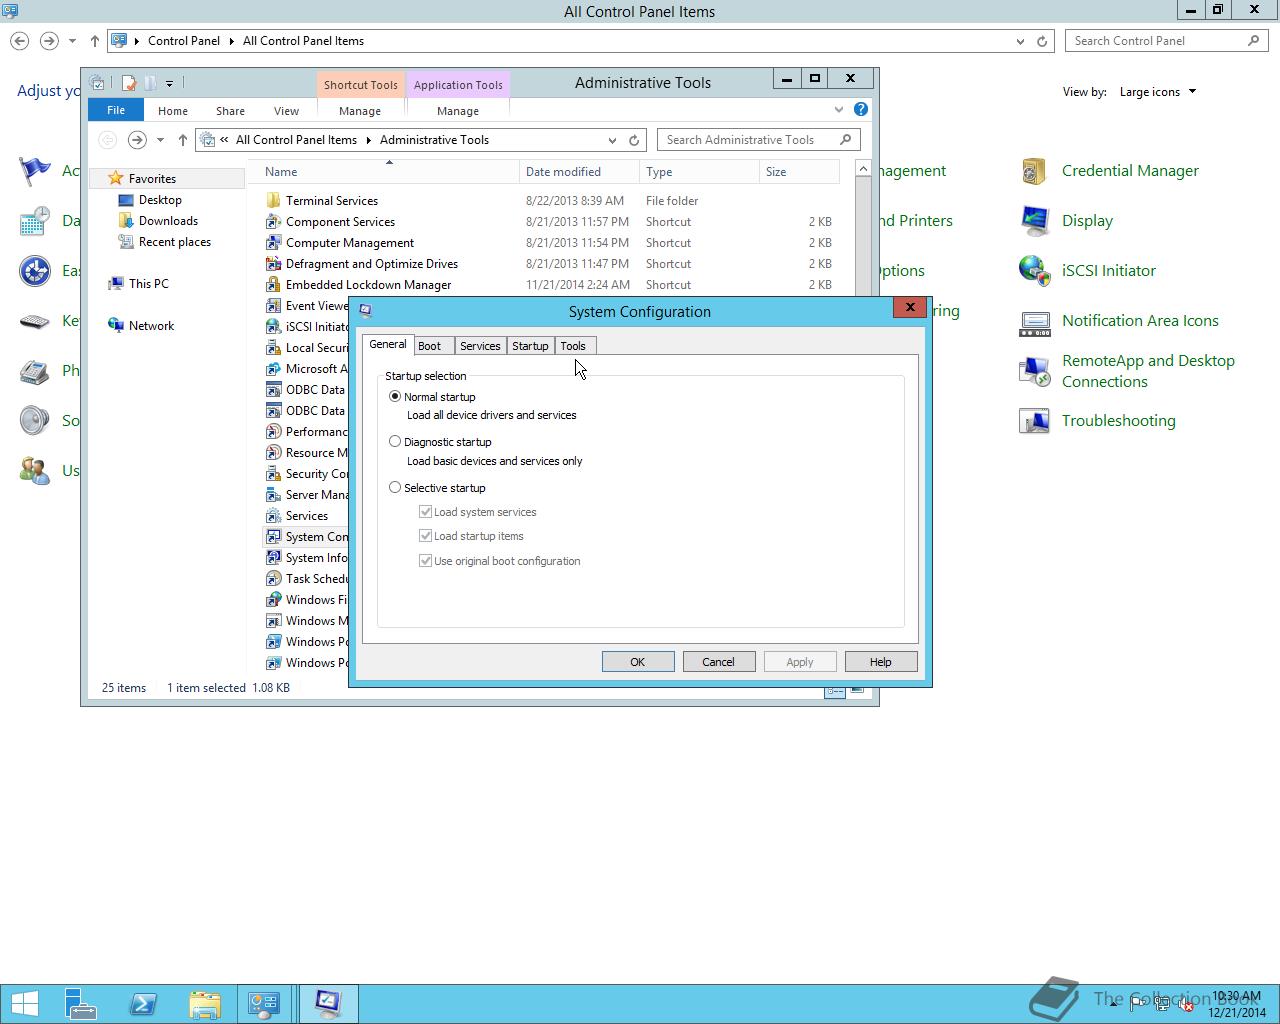Toggle Load system services checkbox
The image size is (1280, 1024).
click(425, 511)
